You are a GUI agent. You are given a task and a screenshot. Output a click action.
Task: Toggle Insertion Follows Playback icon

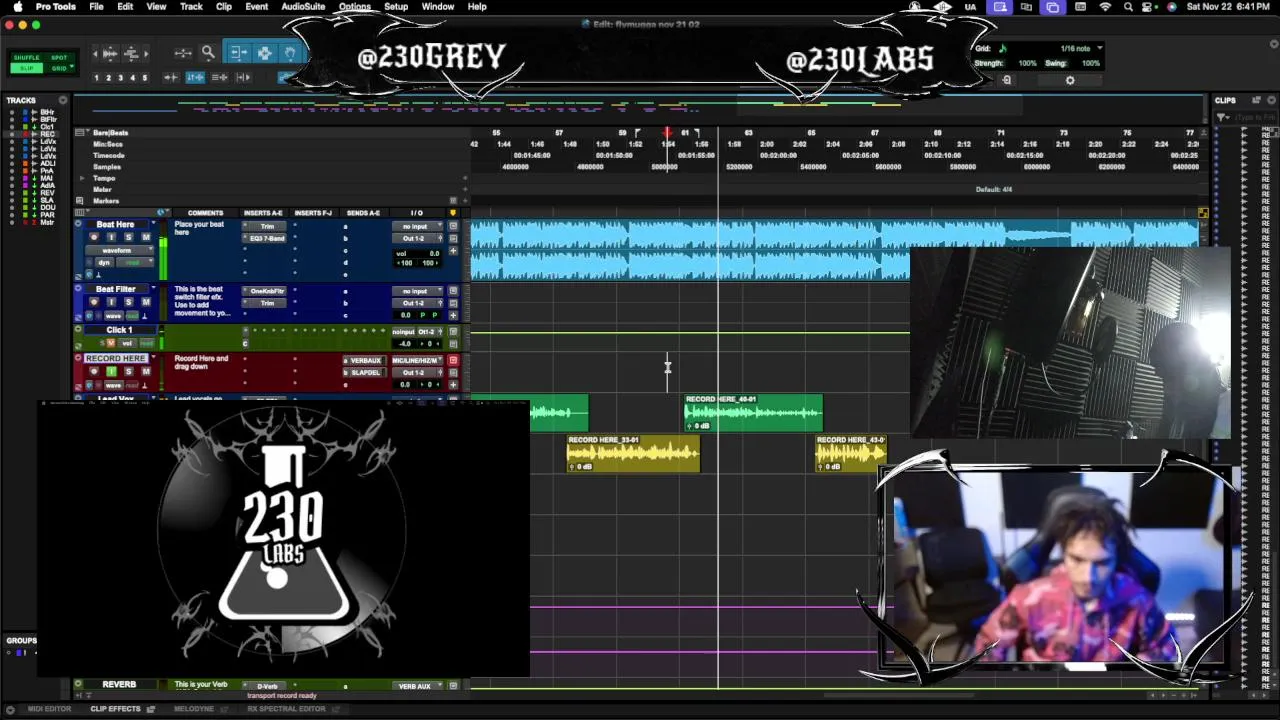point(243,77)
